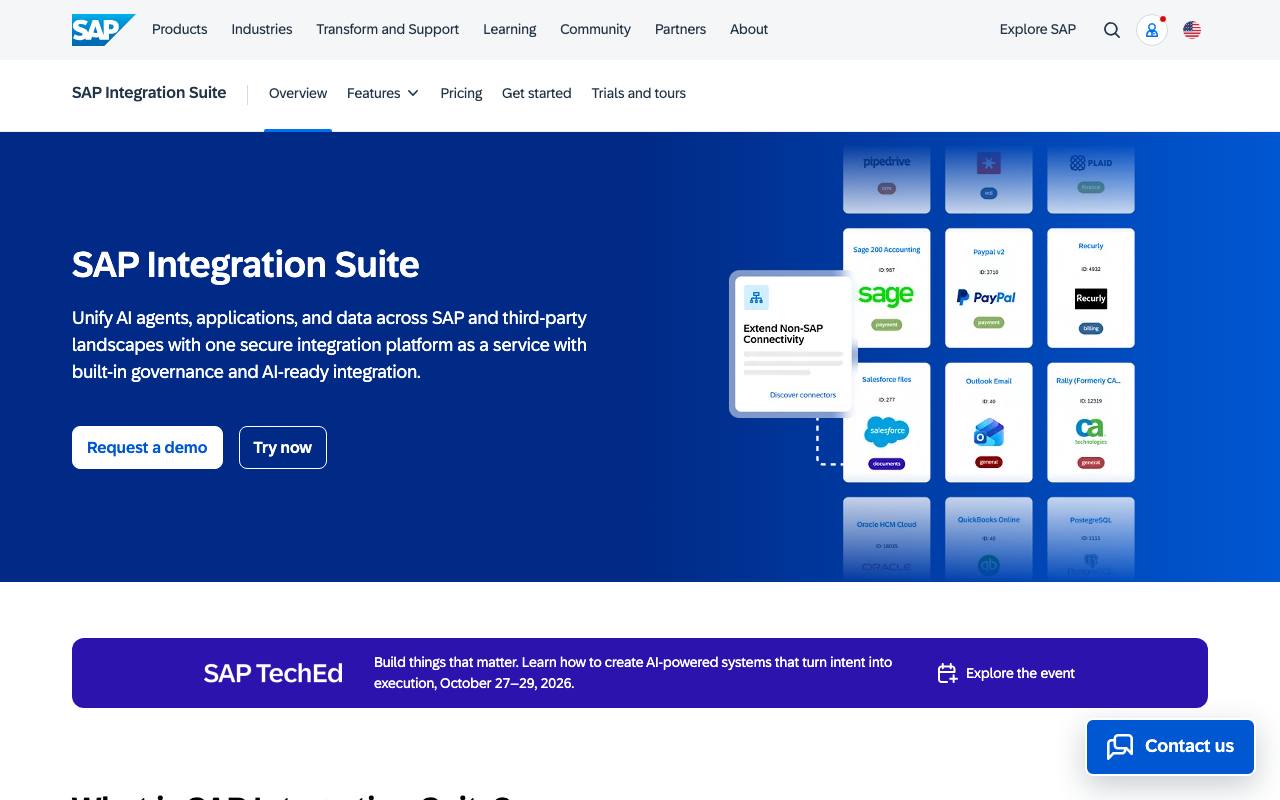Open the Community menu

[x=595, y=30]
